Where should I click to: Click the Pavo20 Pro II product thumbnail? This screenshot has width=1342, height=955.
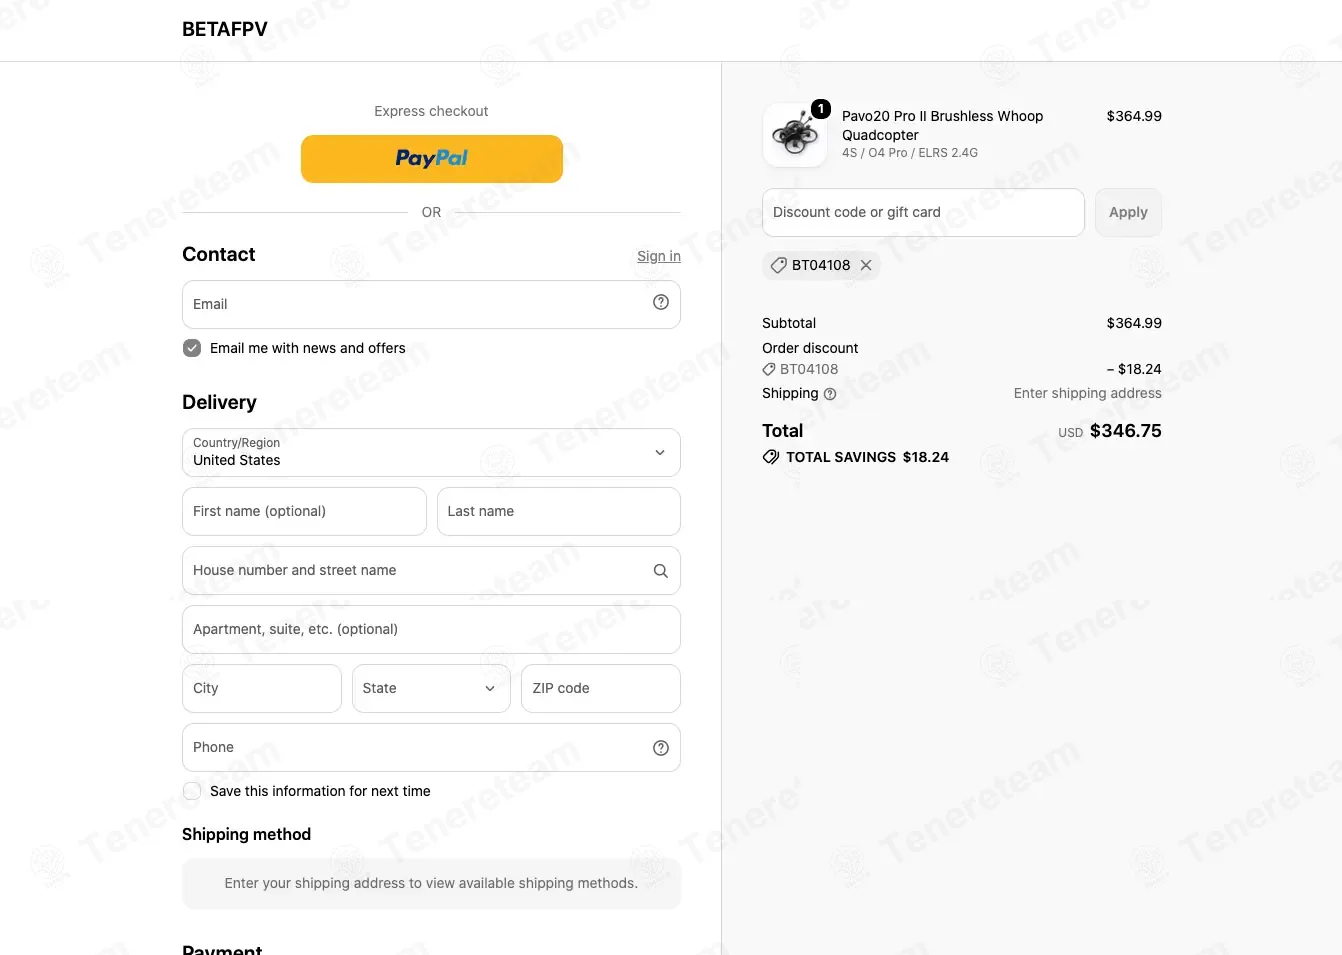[795, 135]
